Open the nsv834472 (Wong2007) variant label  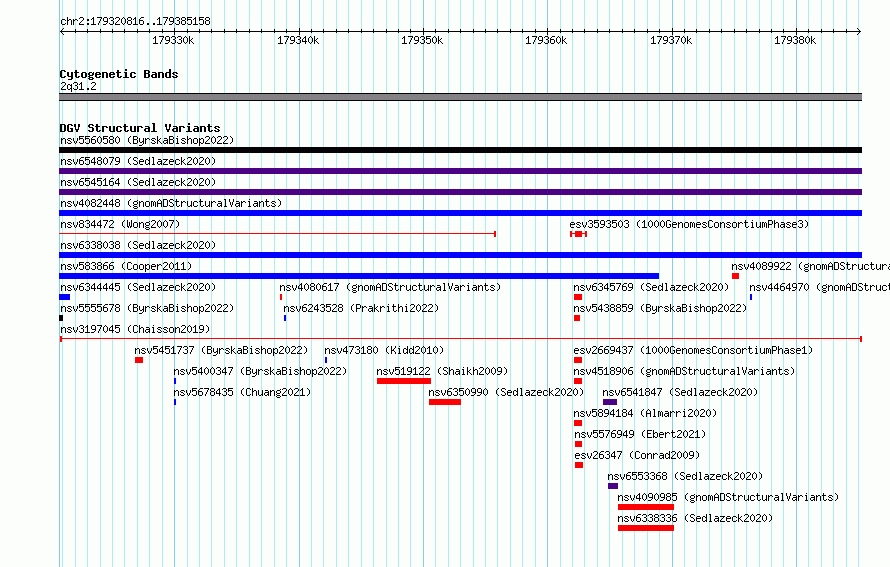tap(120, 224)
